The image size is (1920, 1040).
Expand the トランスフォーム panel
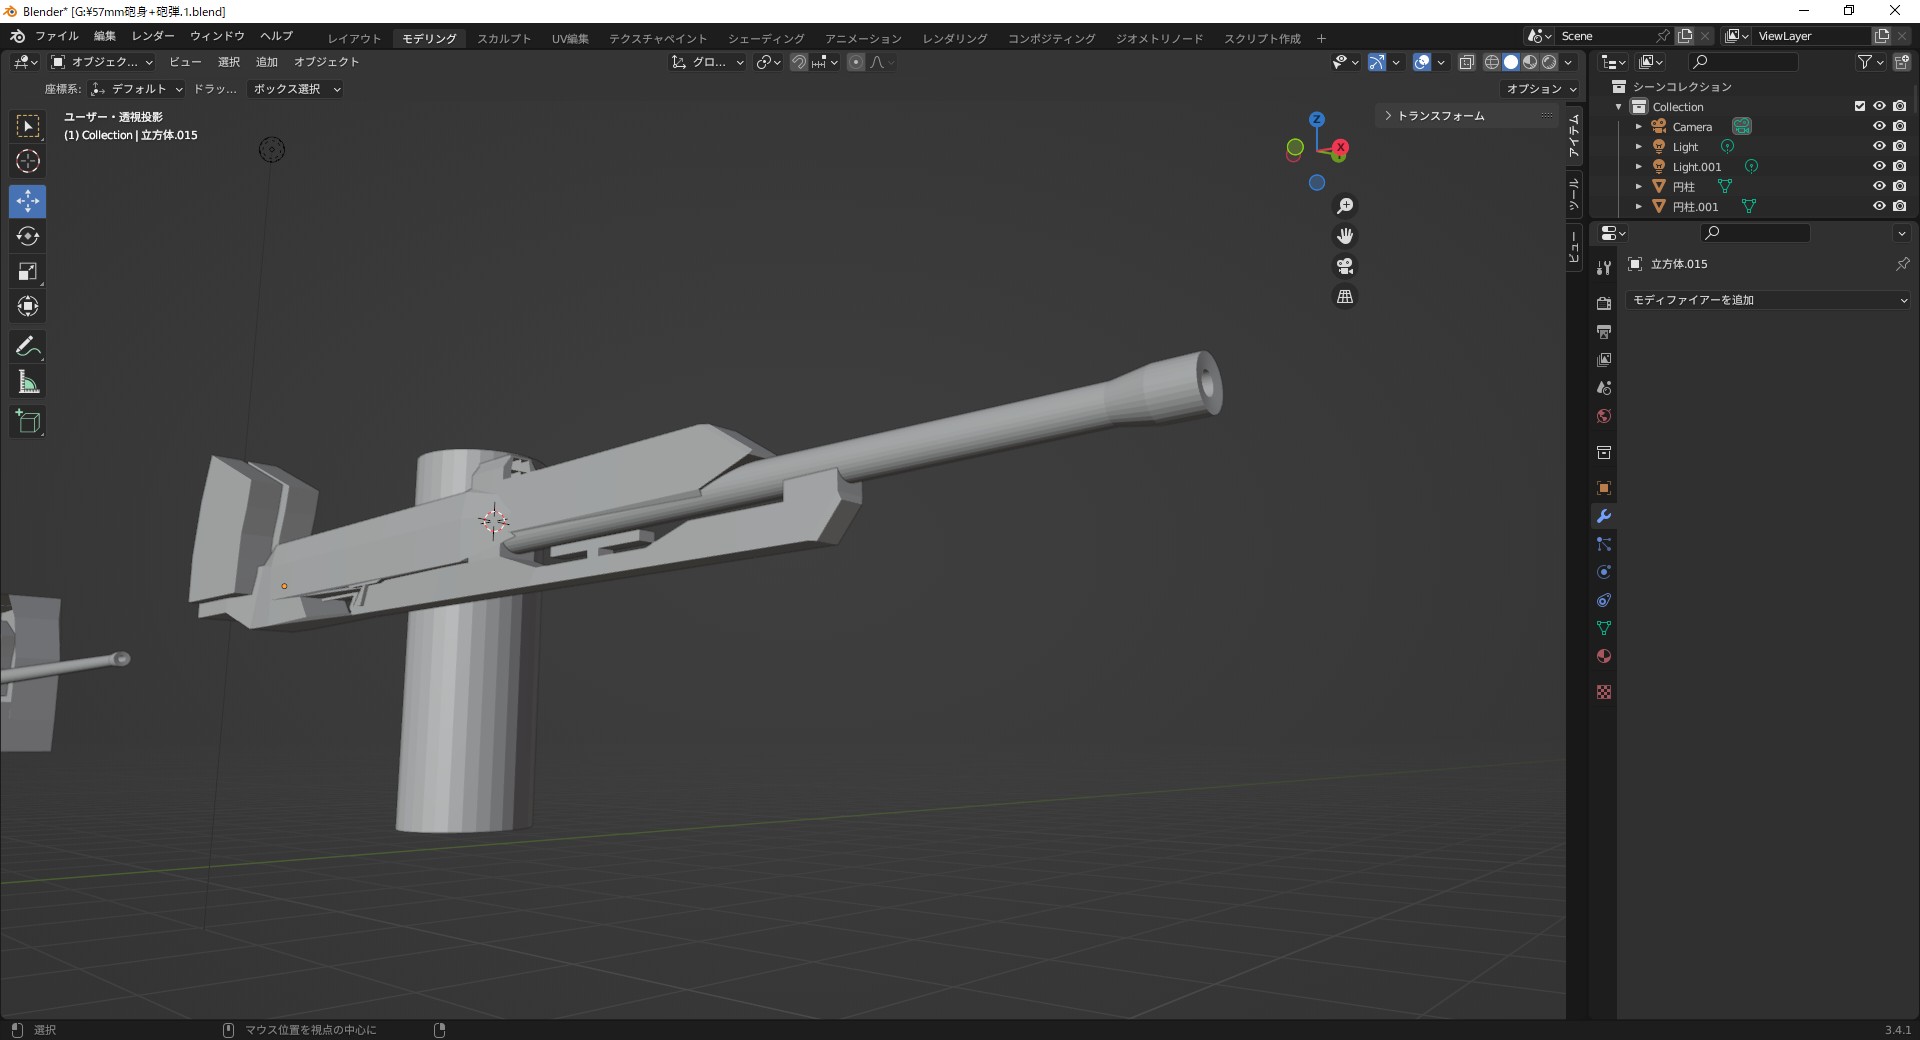point(1440,116)
